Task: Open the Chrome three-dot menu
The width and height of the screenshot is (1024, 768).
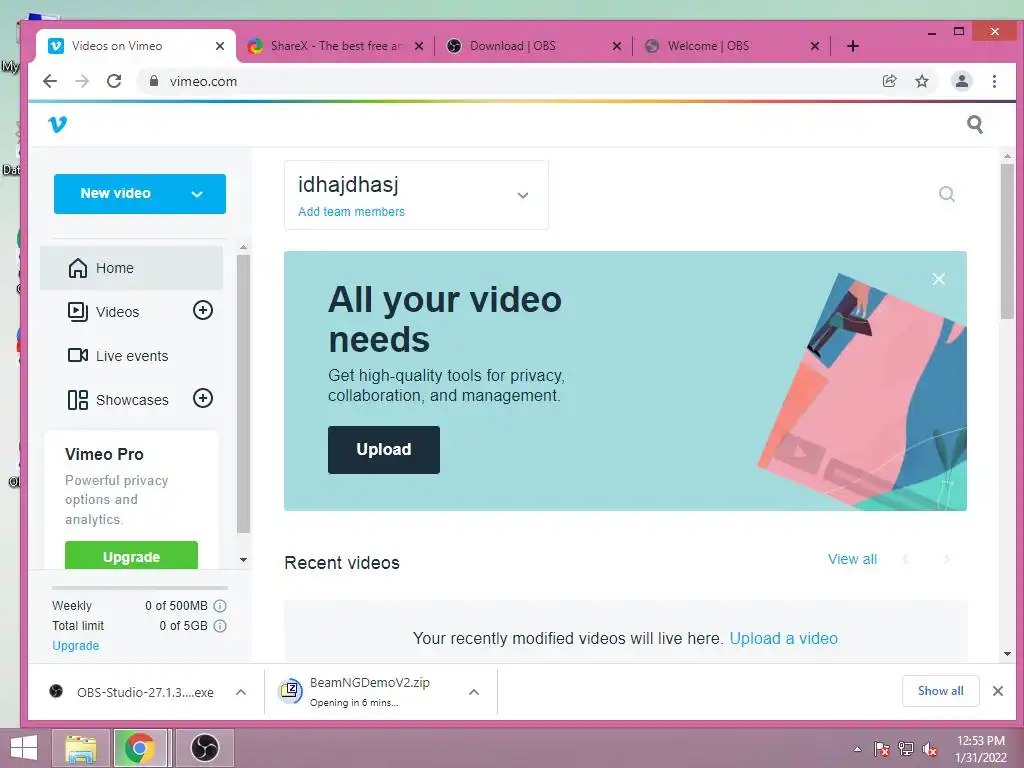Action: tap(994, 81)
